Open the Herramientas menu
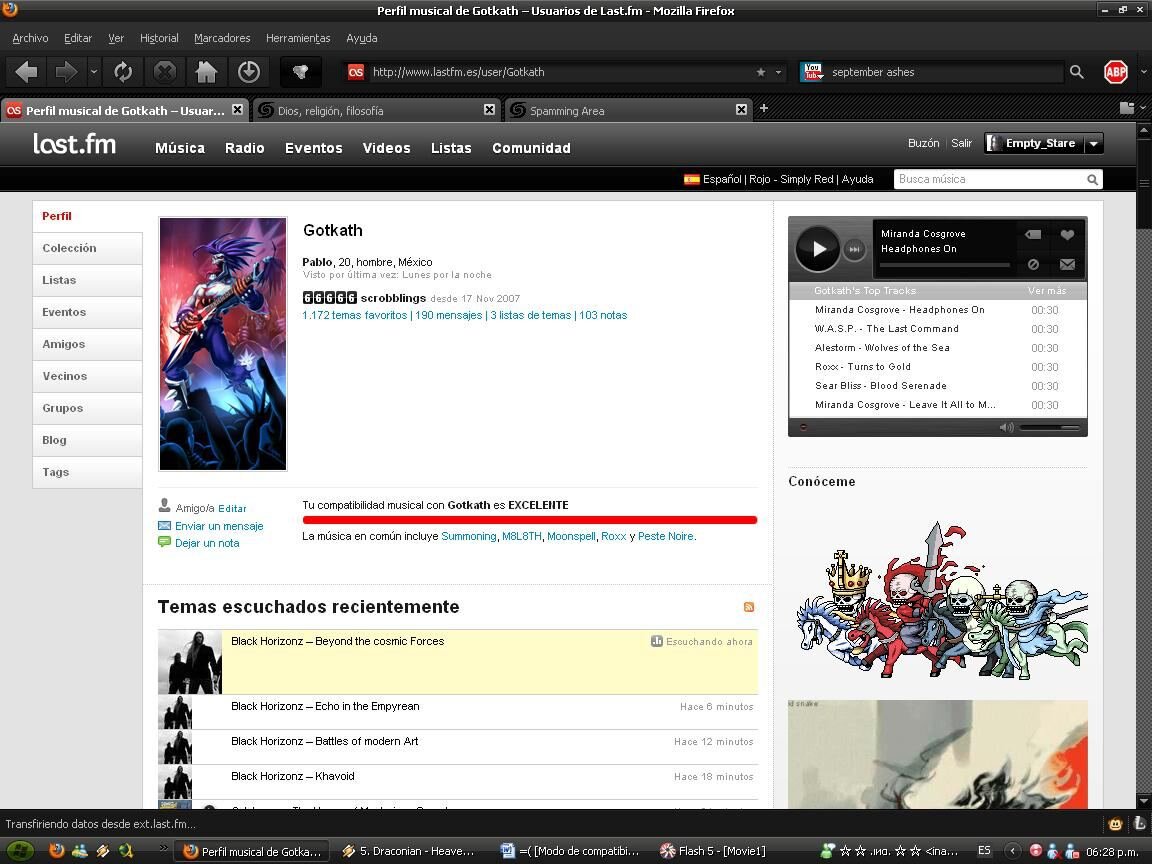1152x864 pixels. (x=298, y=38)
